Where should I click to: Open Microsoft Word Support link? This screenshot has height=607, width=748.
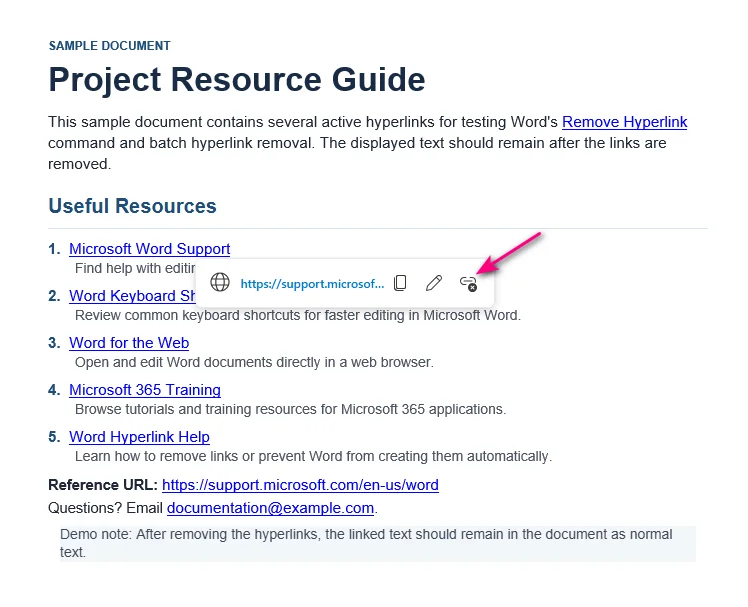[149, 249]
